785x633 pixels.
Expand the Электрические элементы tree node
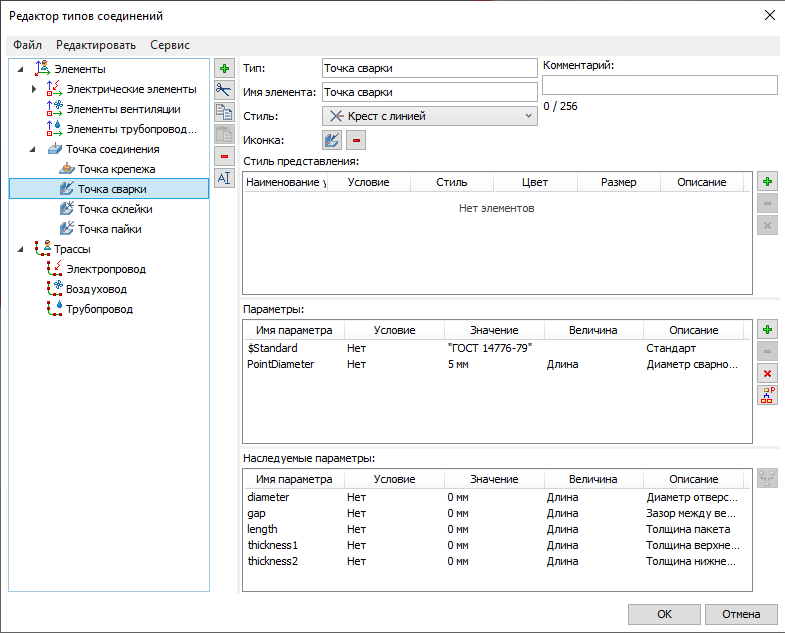coord(34,90)
